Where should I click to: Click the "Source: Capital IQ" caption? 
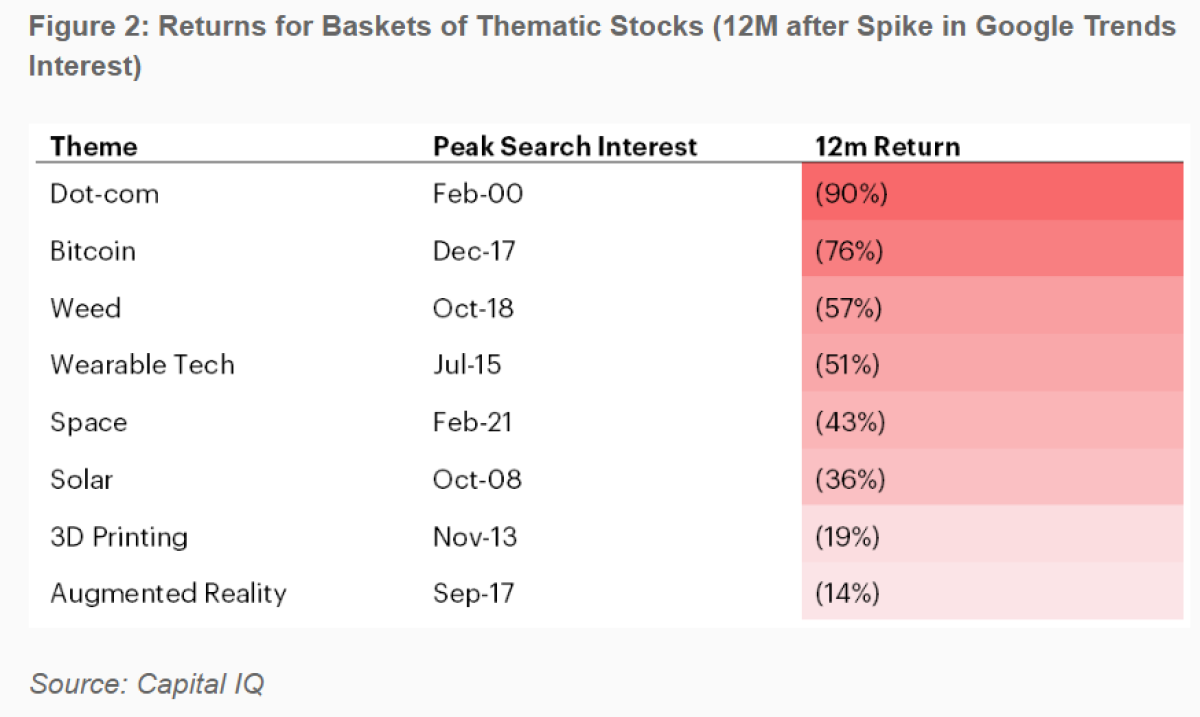coord(146,684)
